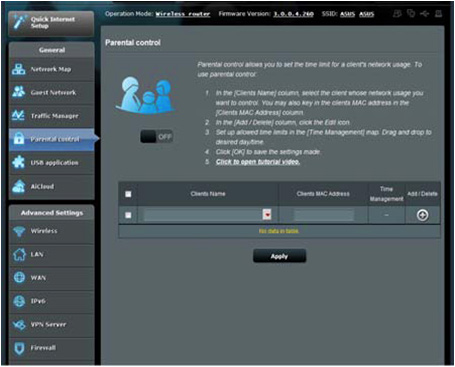
Task: Click the Firewall shield icon
Action: [x=19, y=348]
